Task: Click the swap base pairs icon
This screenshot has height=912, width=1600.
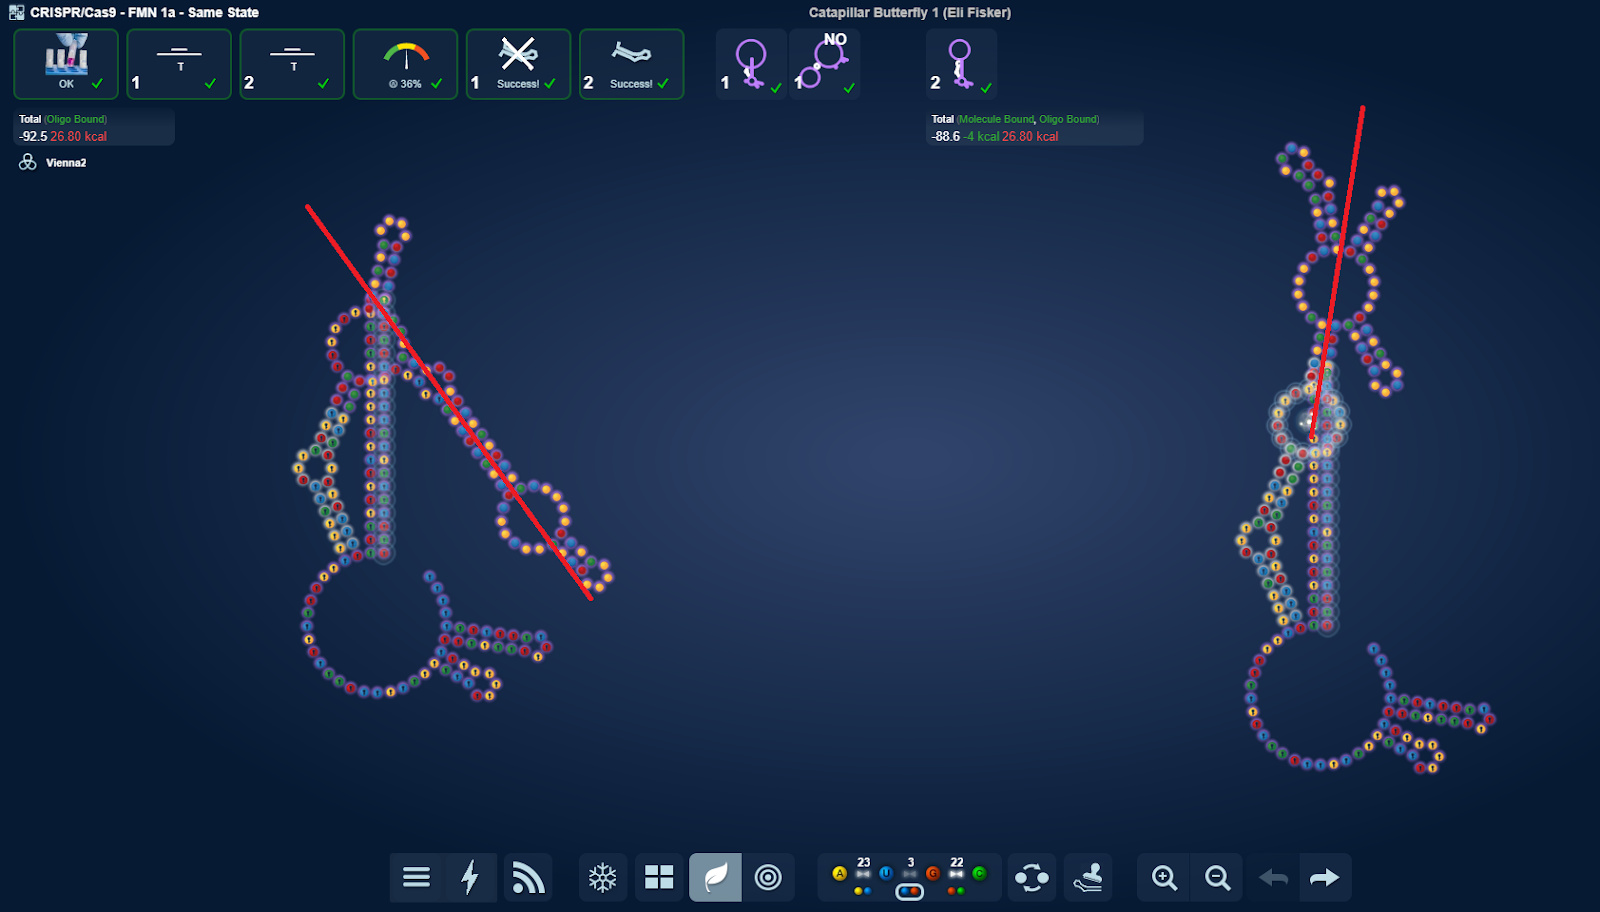Action: (1031, 878)
